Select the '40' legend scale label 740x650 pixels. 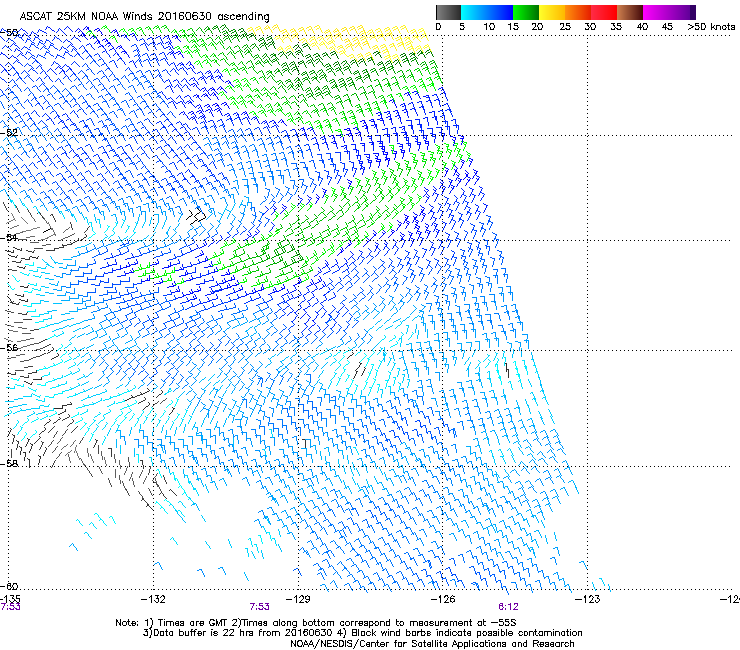point(642,26)
